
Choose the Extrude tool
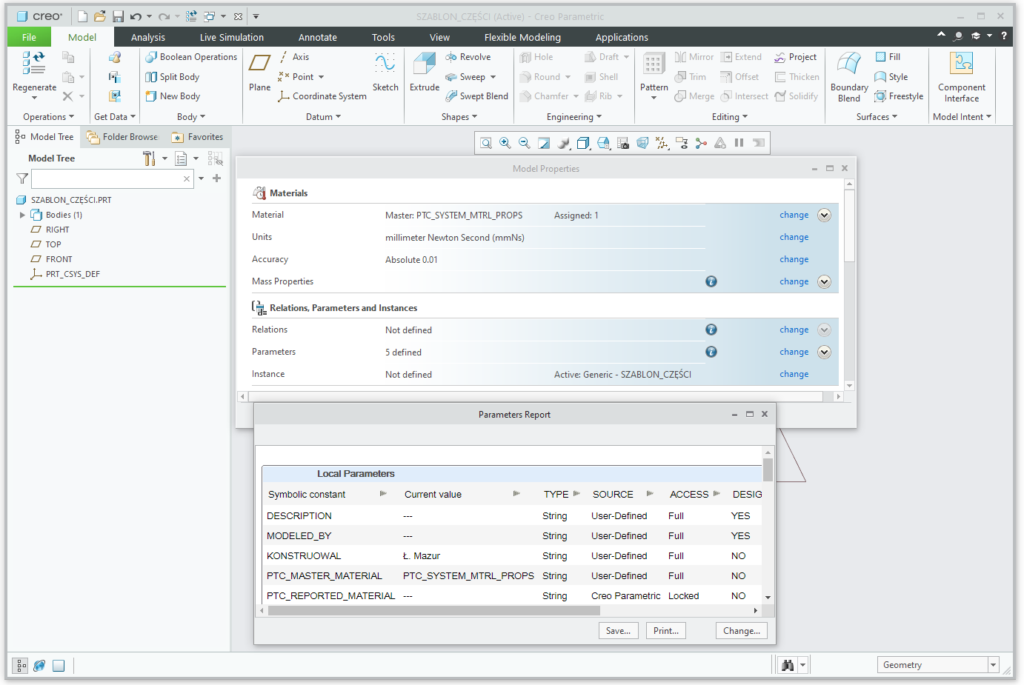(x=424, y=72)
